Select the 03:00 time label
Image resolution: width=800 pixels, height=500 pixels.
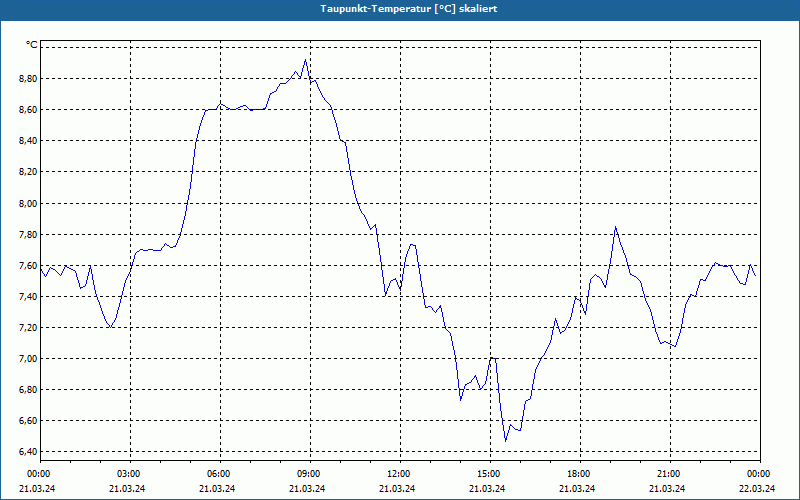pyautogui.click(x=130, y=474)
